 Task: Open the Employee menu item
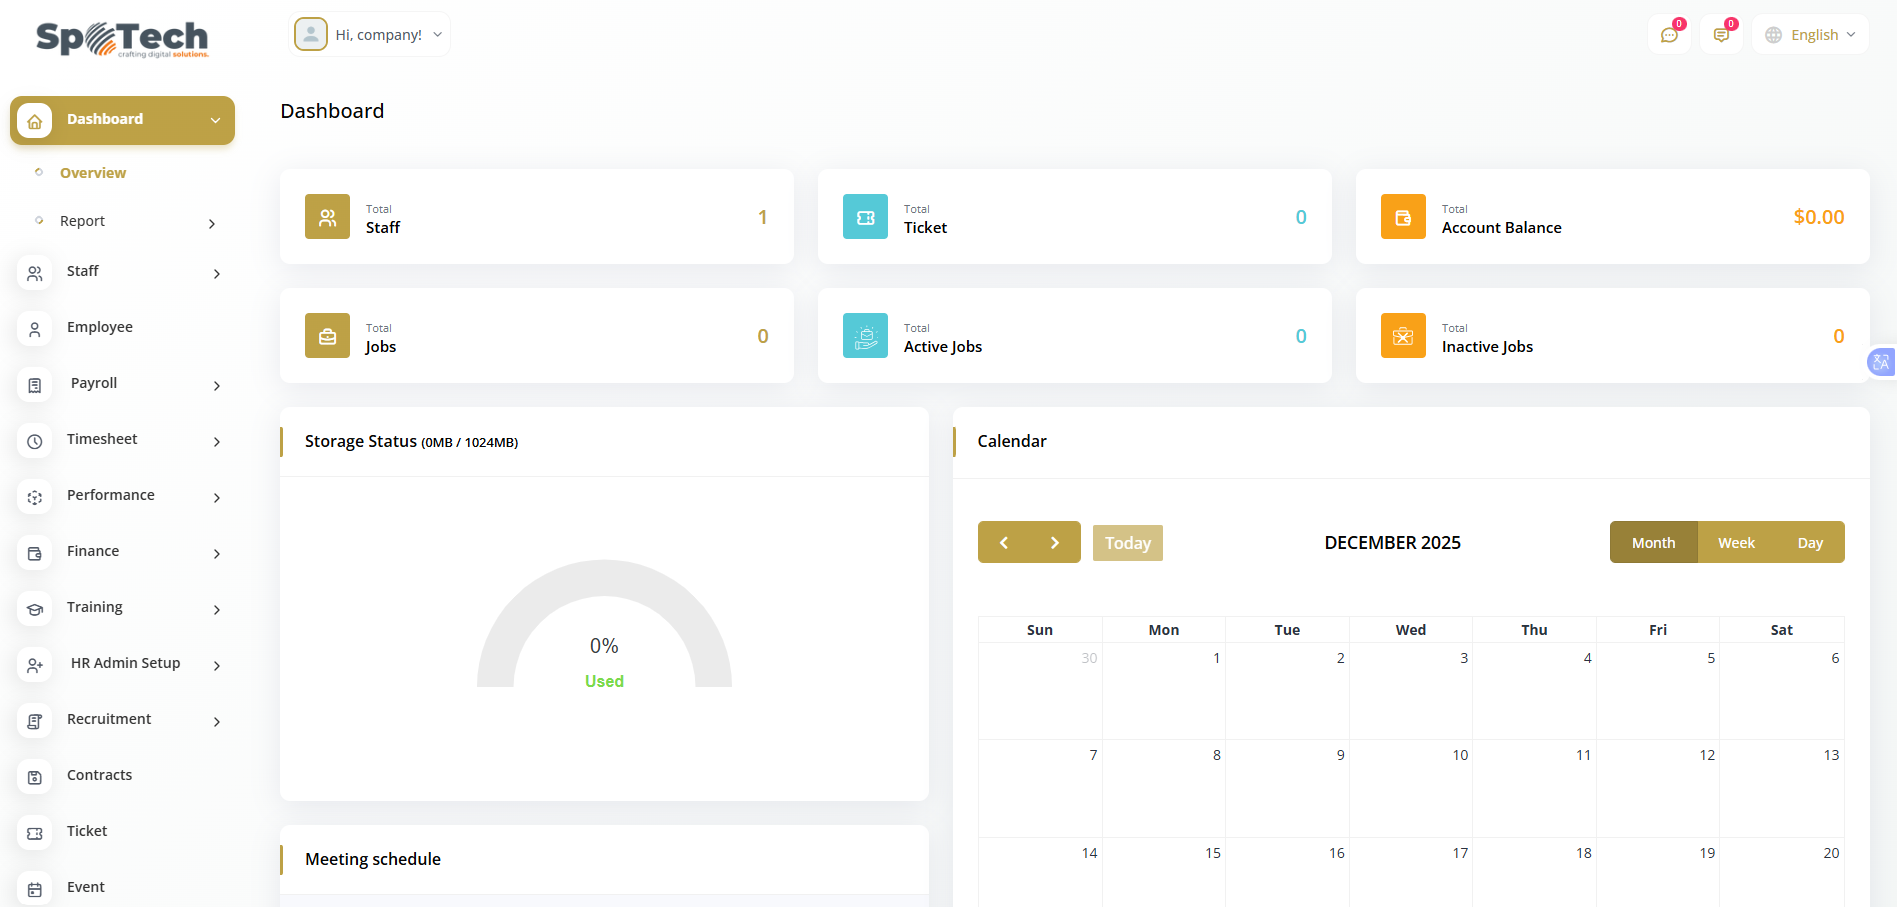[100, 327]
